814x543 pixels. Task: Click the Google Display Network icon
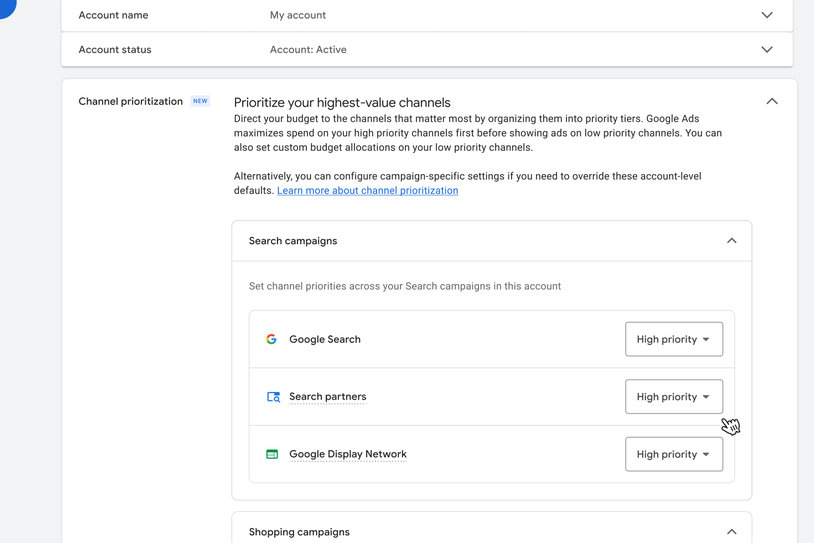tap(272, 454)
